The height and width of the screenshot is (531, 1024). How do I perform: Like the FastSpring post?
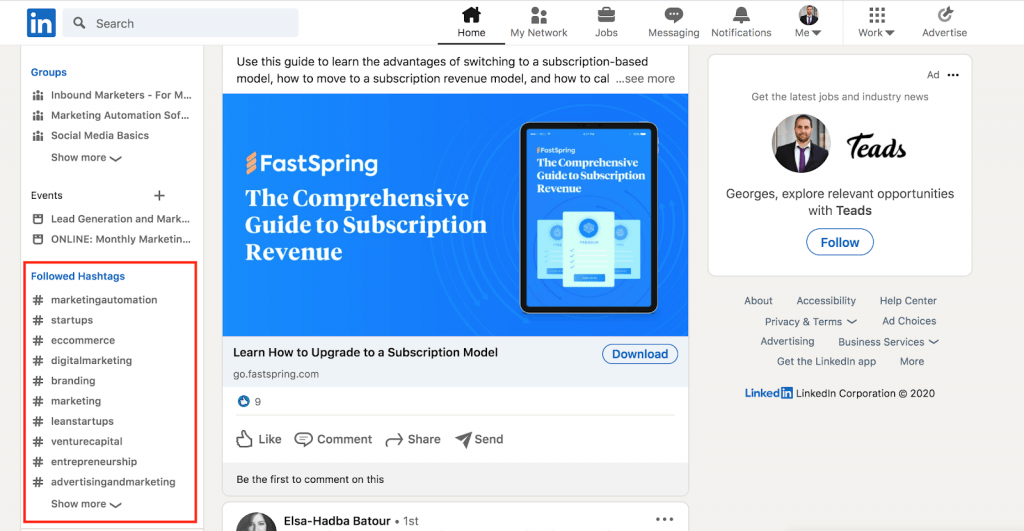click(259, 439)
